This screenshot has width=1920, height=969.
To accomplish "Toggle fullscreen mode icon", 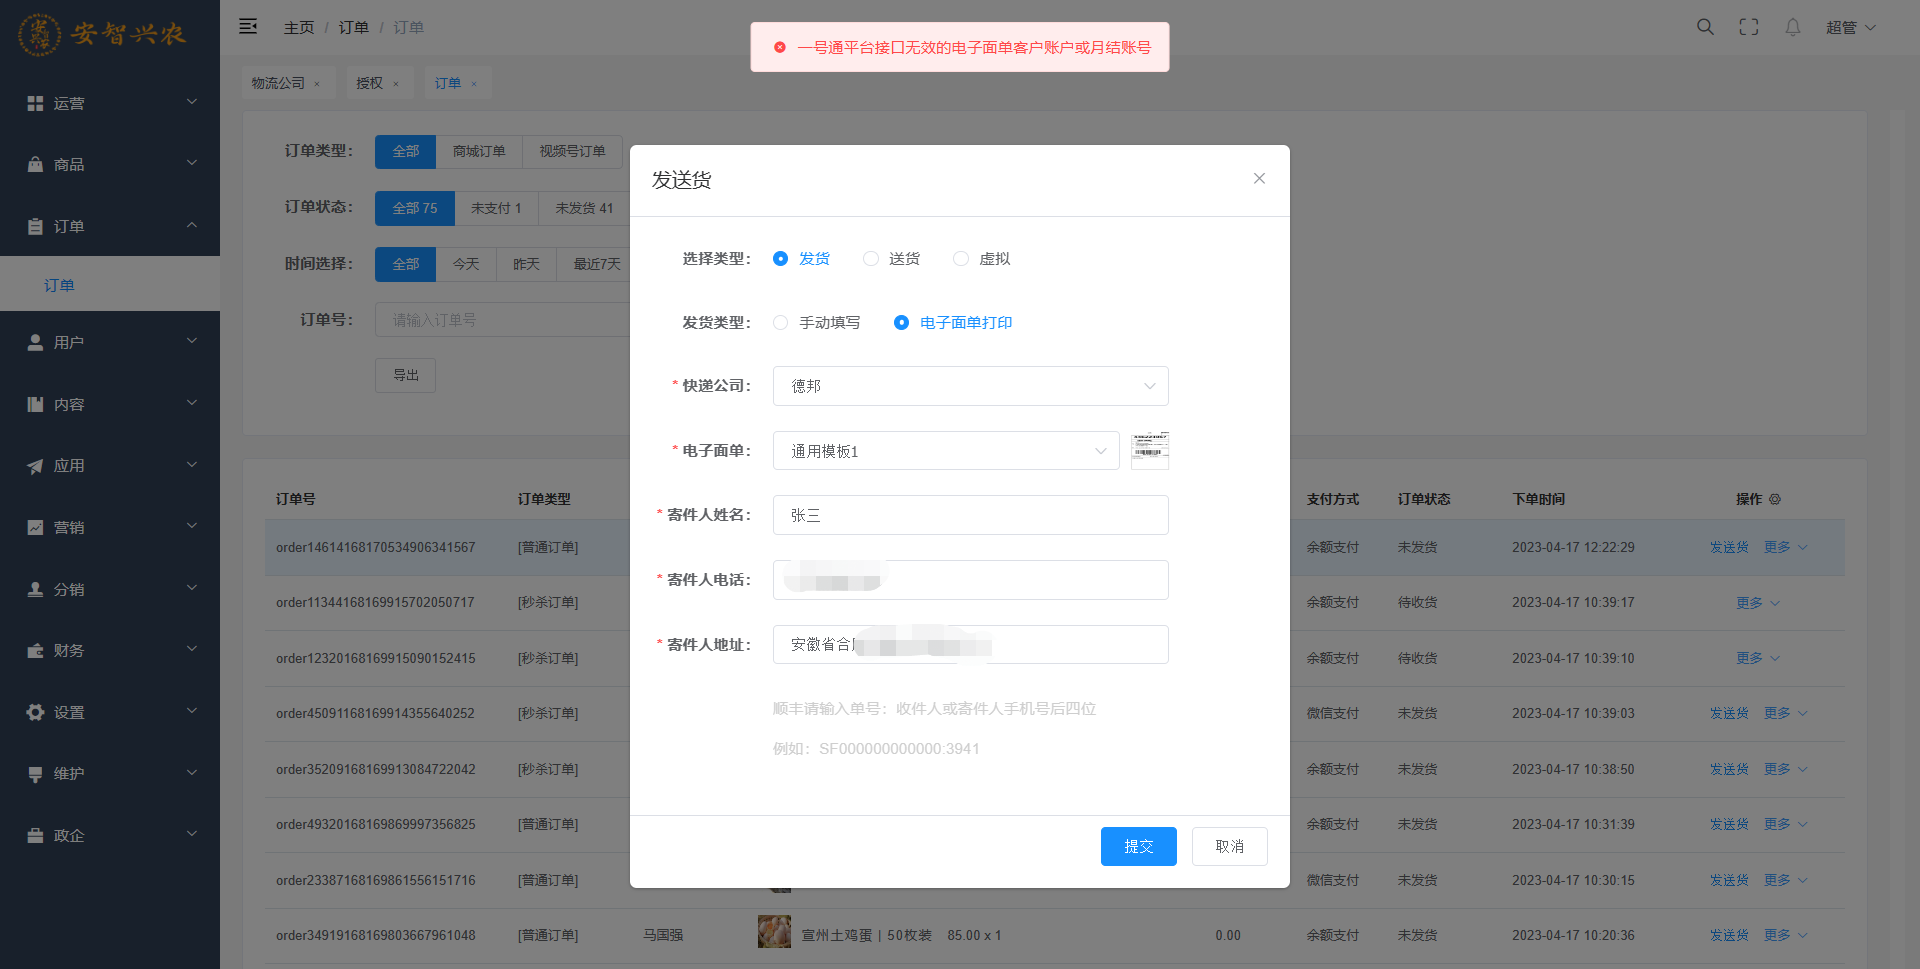I will (1749, 27).
